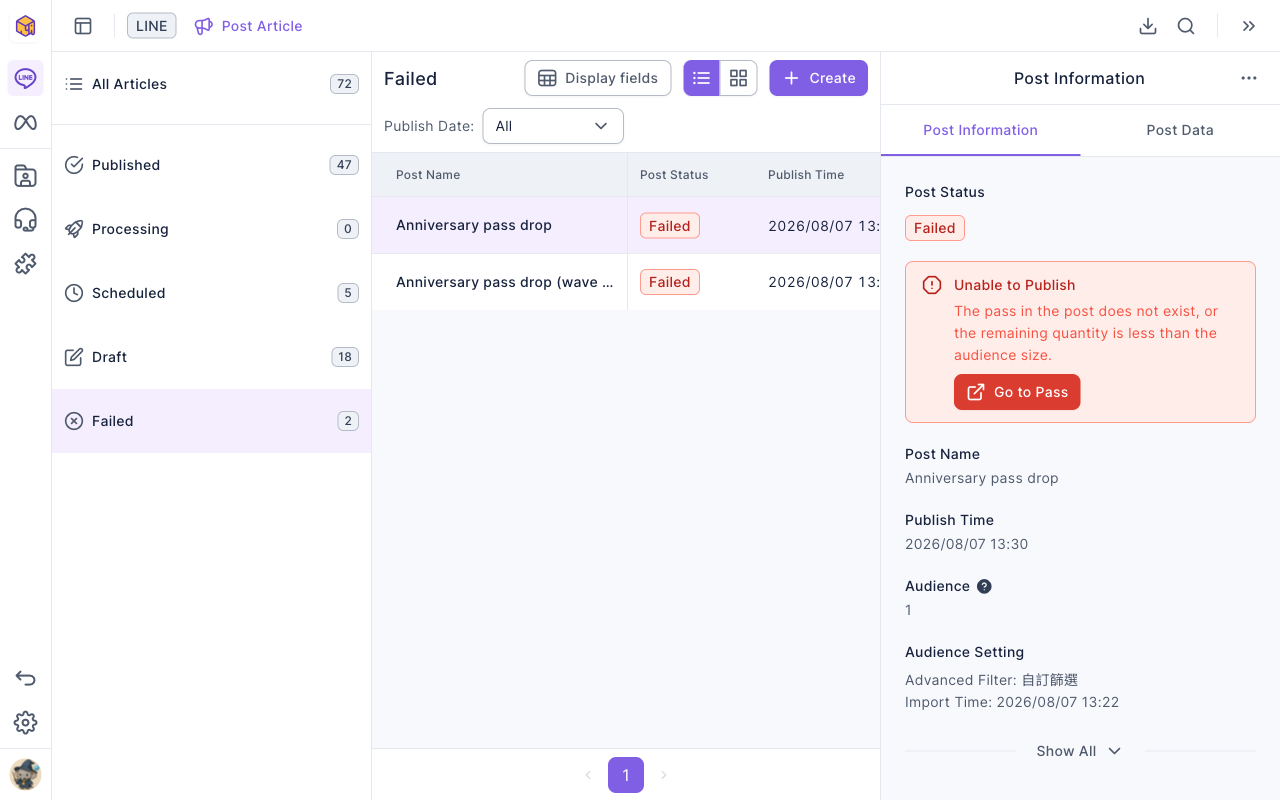
Task: Toggle the sidebar panel layout icon
Action: [83, 26]
